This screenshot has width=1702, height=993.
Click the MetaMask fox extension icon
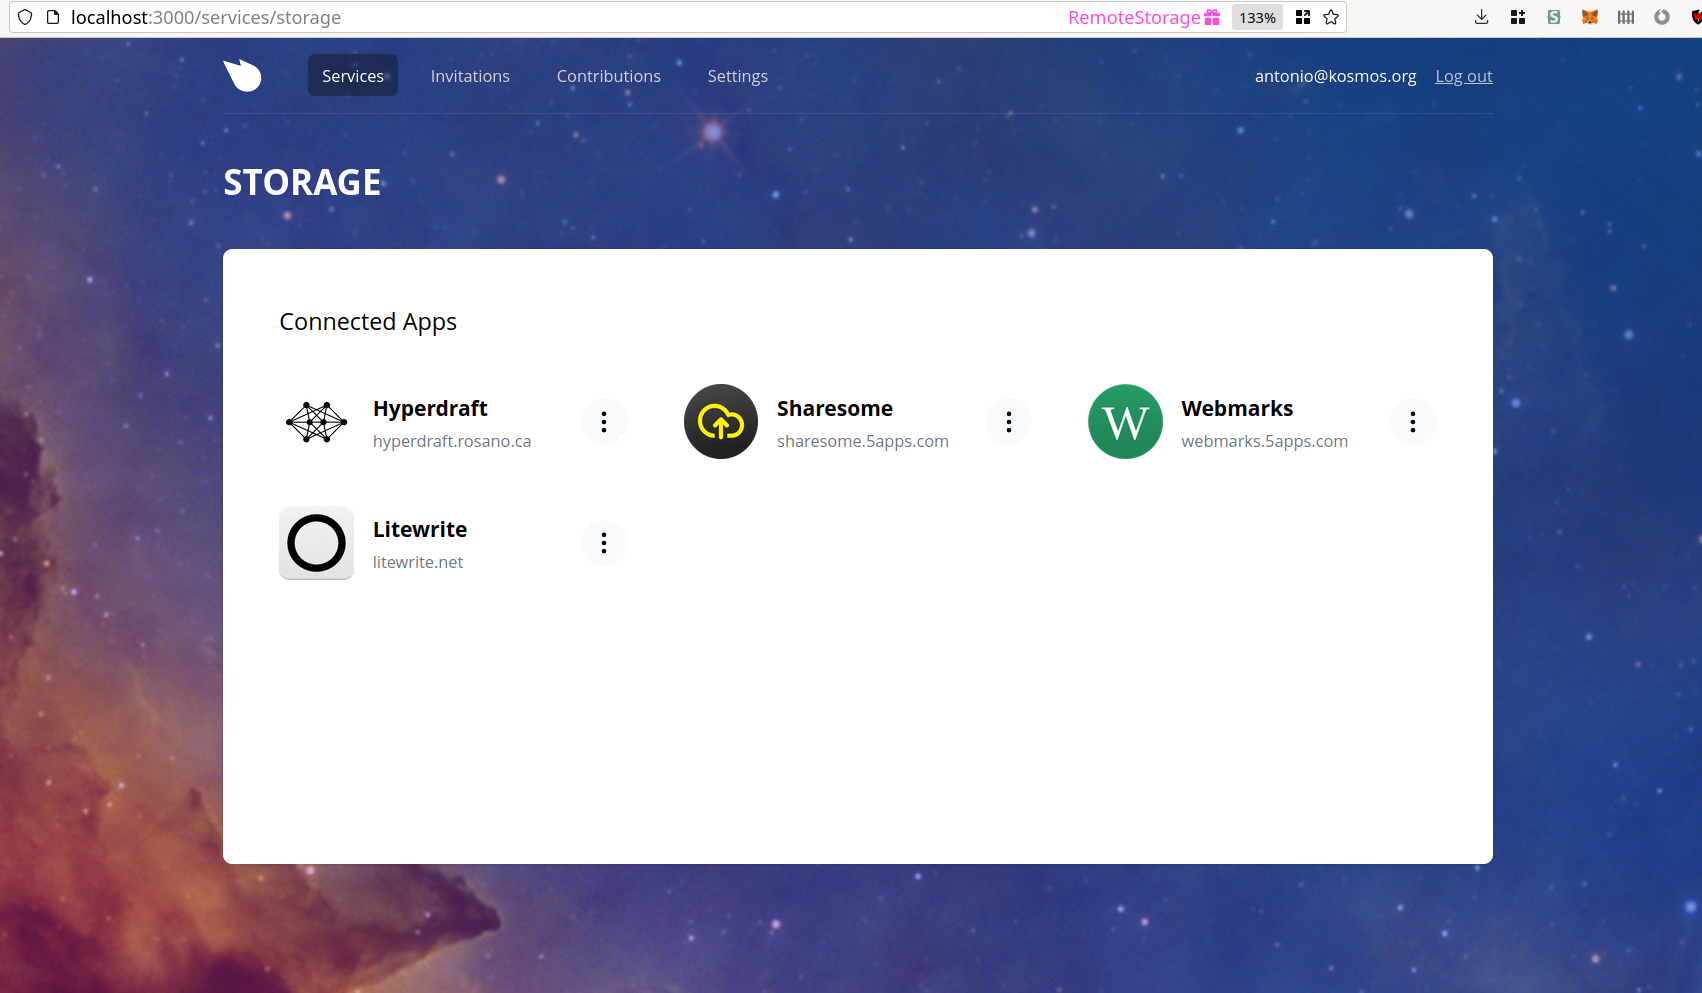click(x=1590, y=17)
